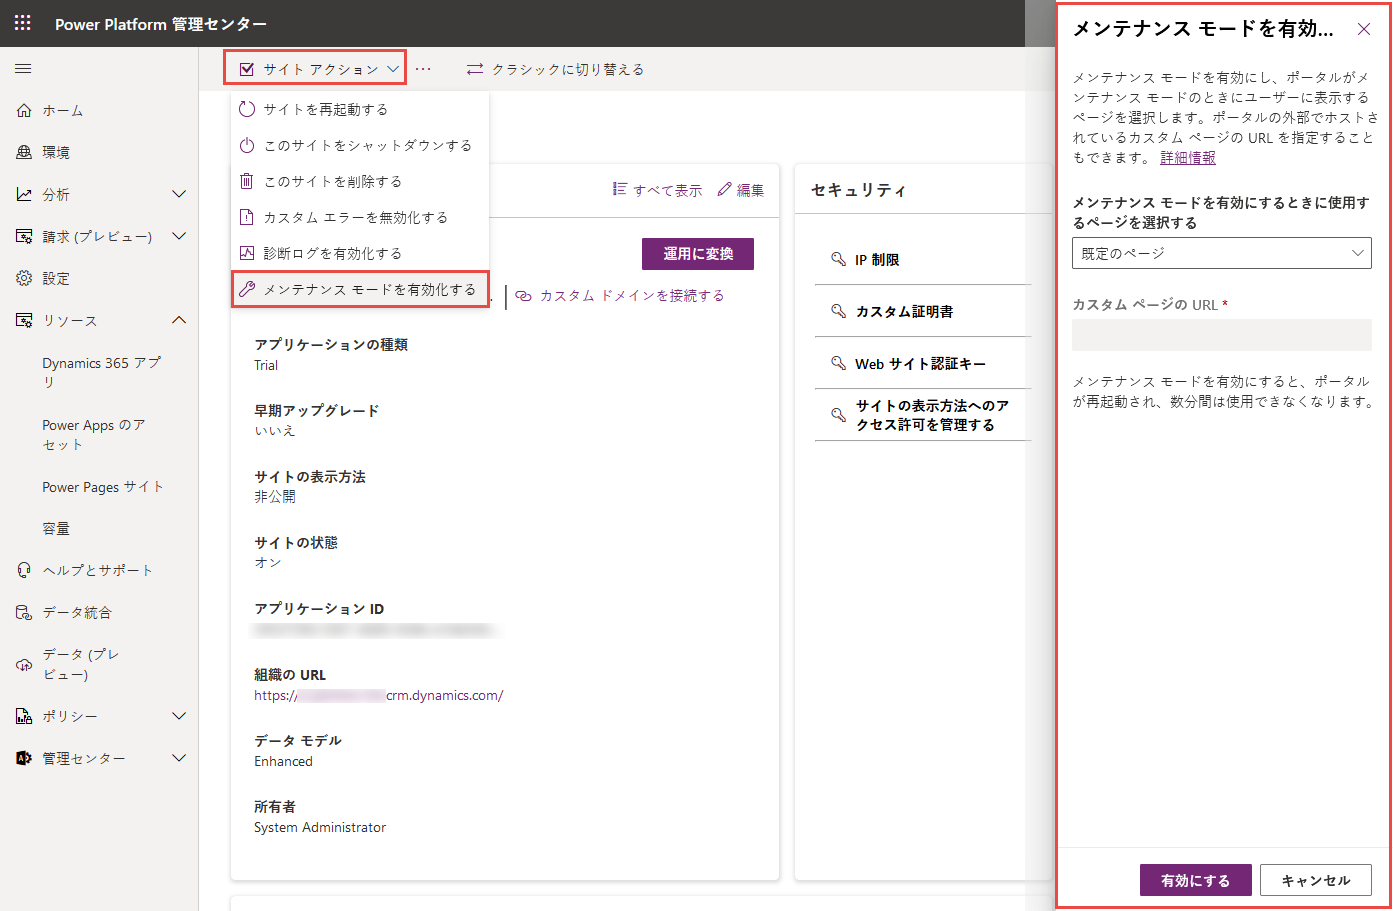Open the 組織の URL crm.dynamics.com link
The width and height of the screenshot is (1393, 911).
[x=379, y=695]
